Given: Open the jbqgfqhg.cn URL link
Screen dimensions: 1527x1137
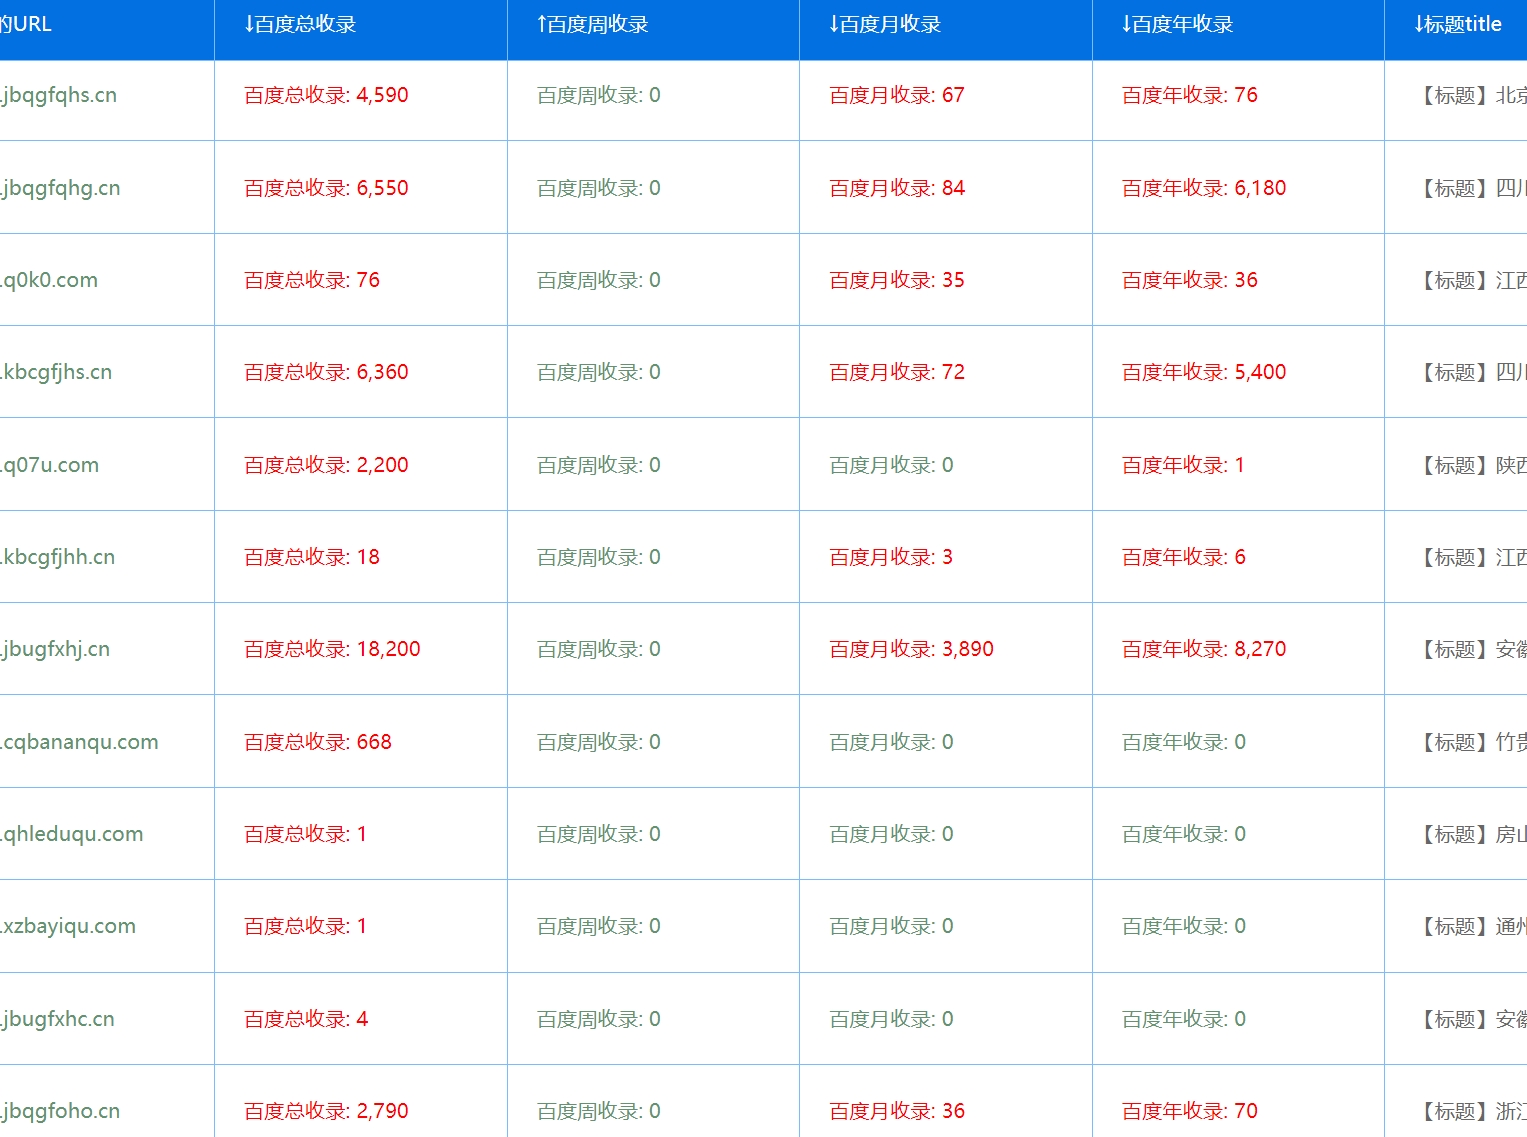Looking at the screenshot, I should click(x=60, y=188).
